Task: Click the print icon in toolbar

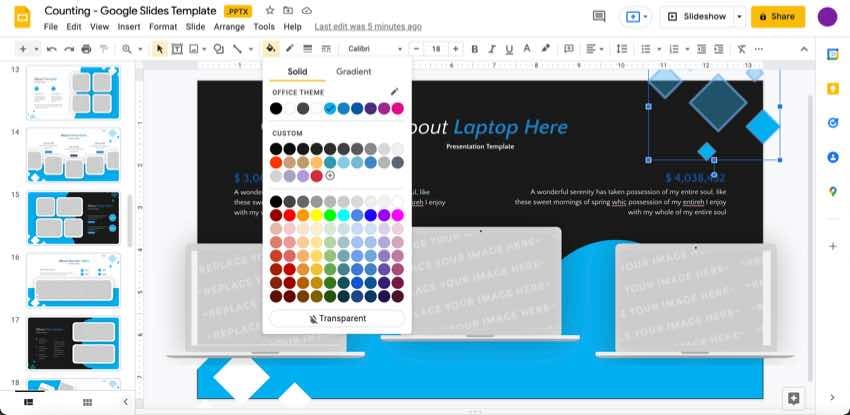Action: coord(86,48)
